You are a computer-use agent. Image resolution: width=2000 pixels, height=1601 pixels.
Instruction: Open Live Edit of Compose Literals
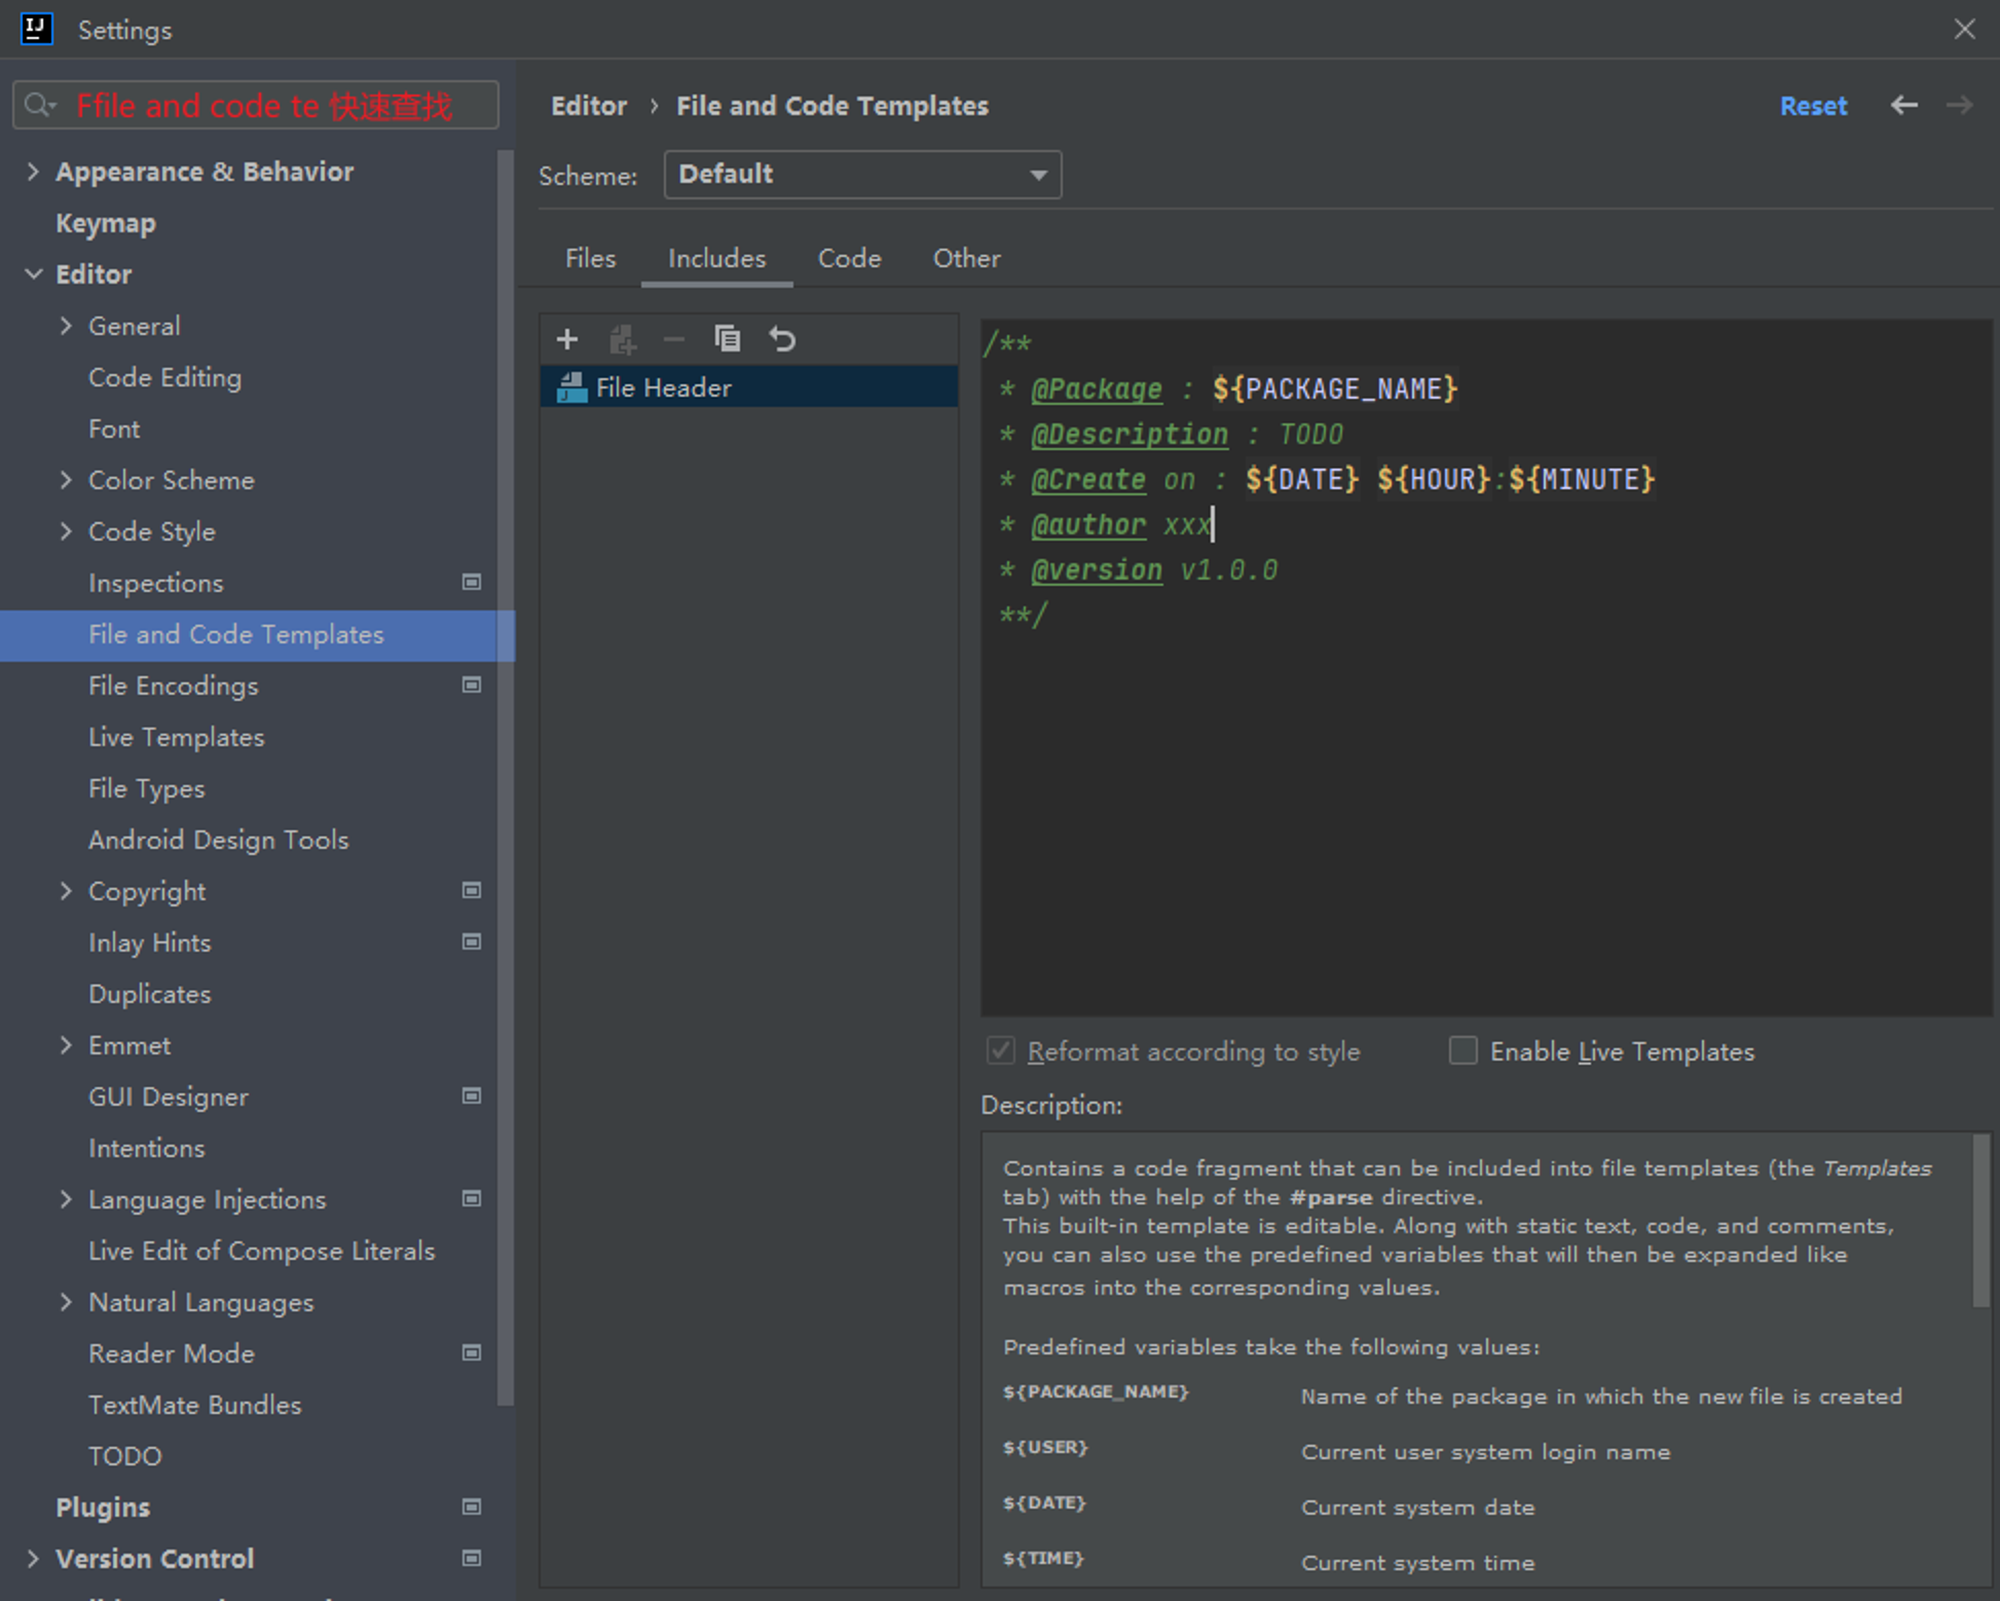[x=262, y=1251]
